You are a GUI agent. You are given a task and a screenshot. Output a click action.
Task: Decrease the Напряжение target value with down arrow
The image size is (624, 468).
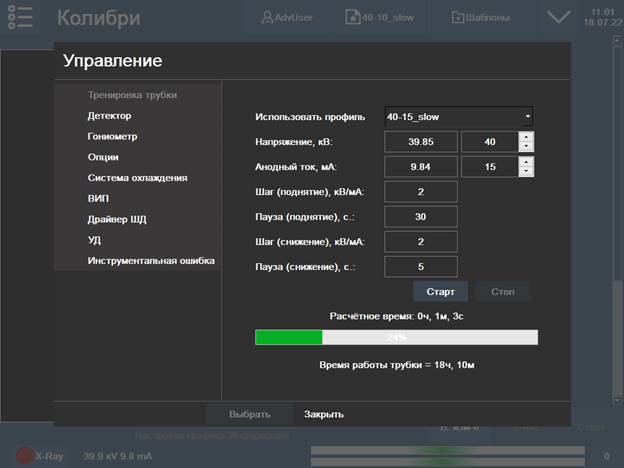[x=526, y=146]
